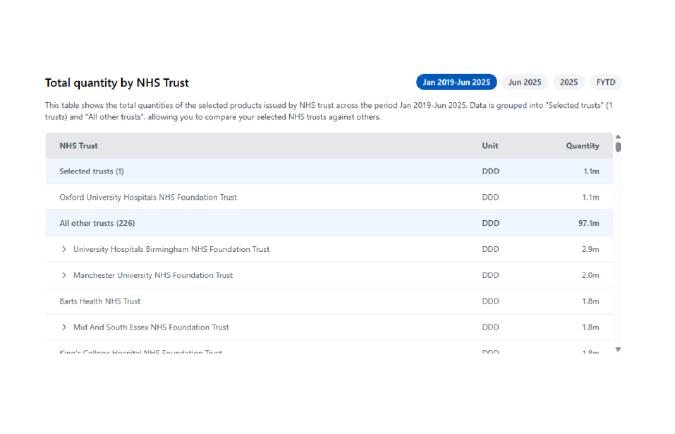This screenshot has height=434, width=675.
Task: Select the Jan 2019-Jun 2025 period tab
Action: tap(456, 82)
